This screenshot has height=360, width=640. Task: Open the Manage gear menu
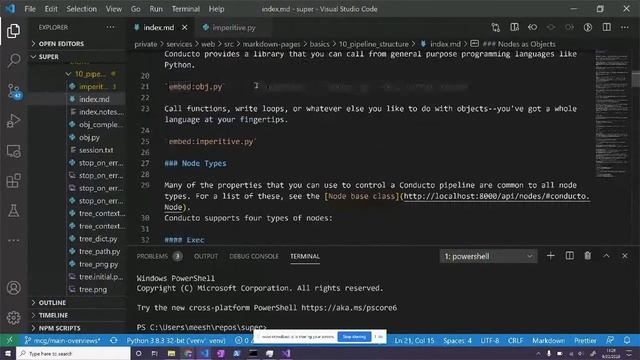tap(13, 317)
